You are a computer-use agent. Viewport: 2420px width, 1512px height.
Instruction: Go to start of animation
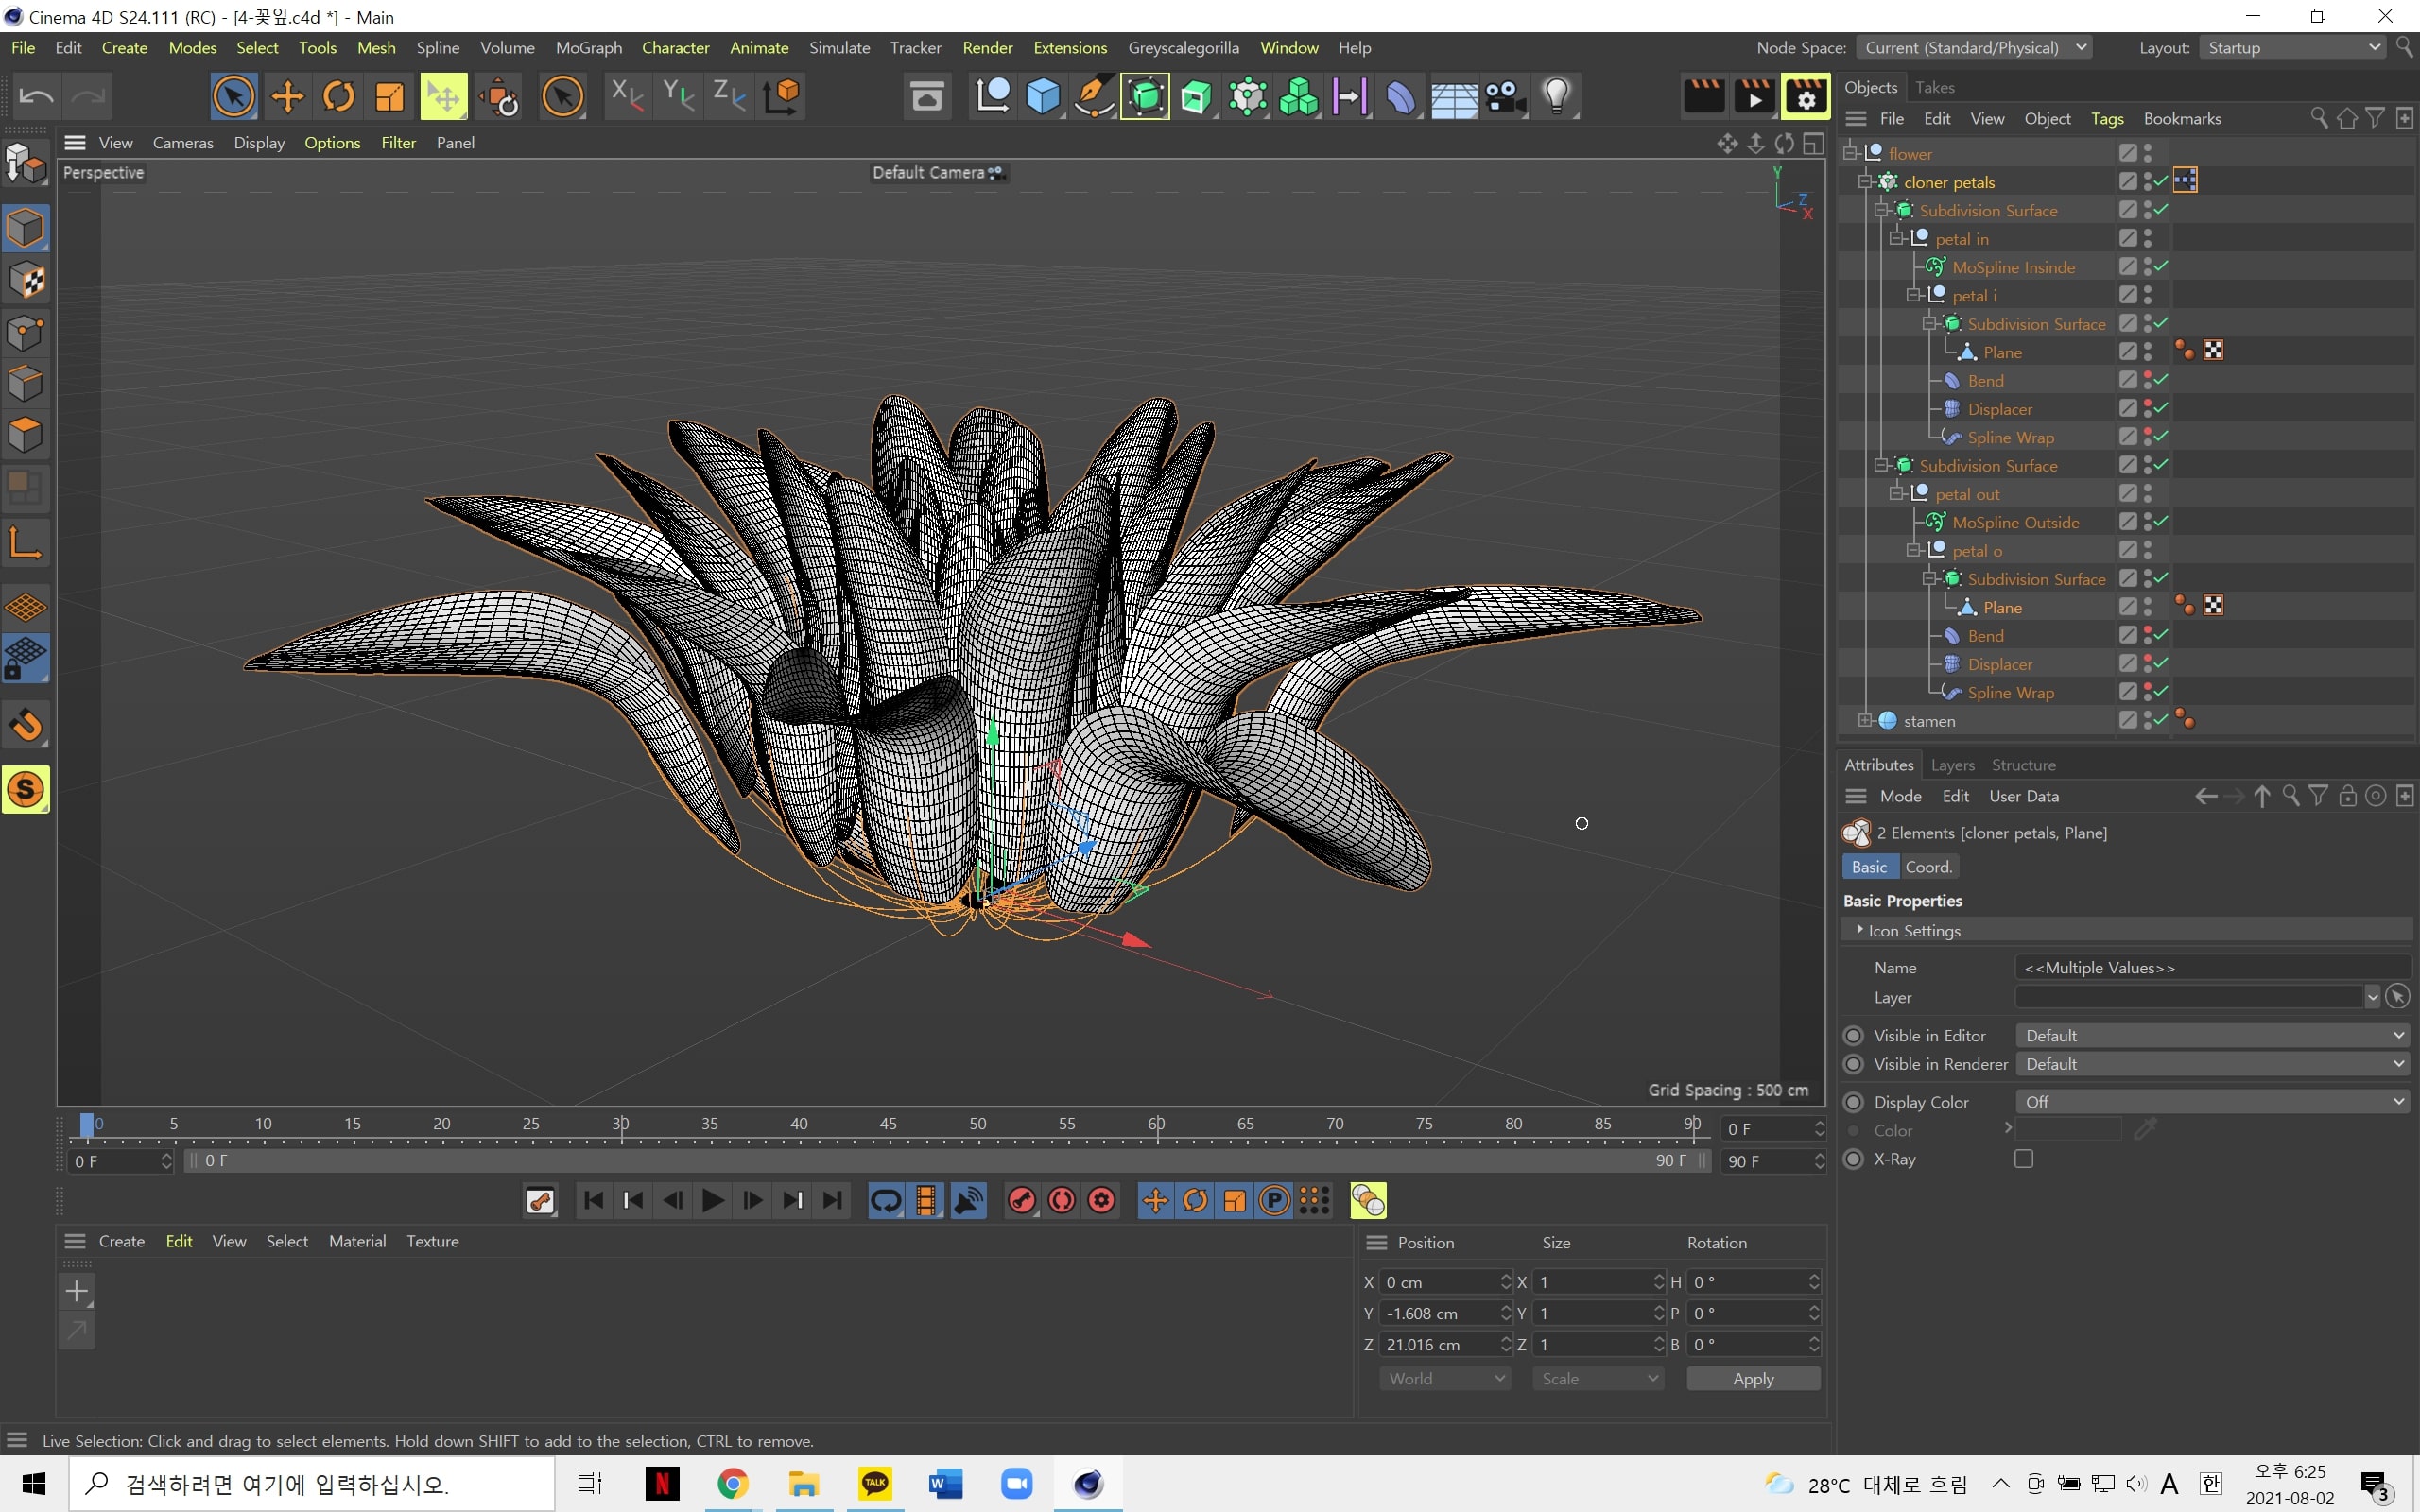593,1200
